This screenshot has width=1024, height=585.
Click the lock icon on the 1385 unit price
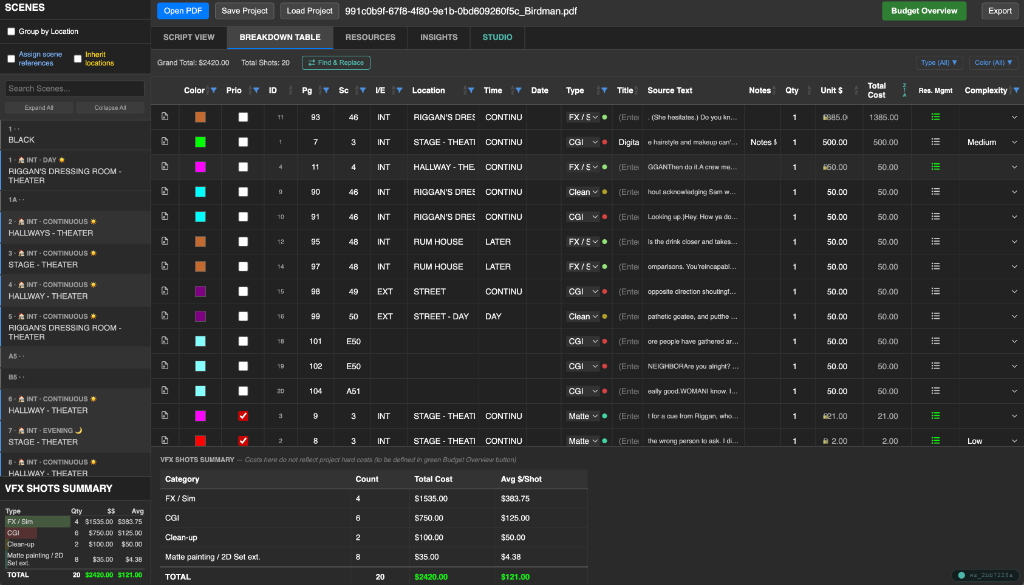[x=825, y=117]
